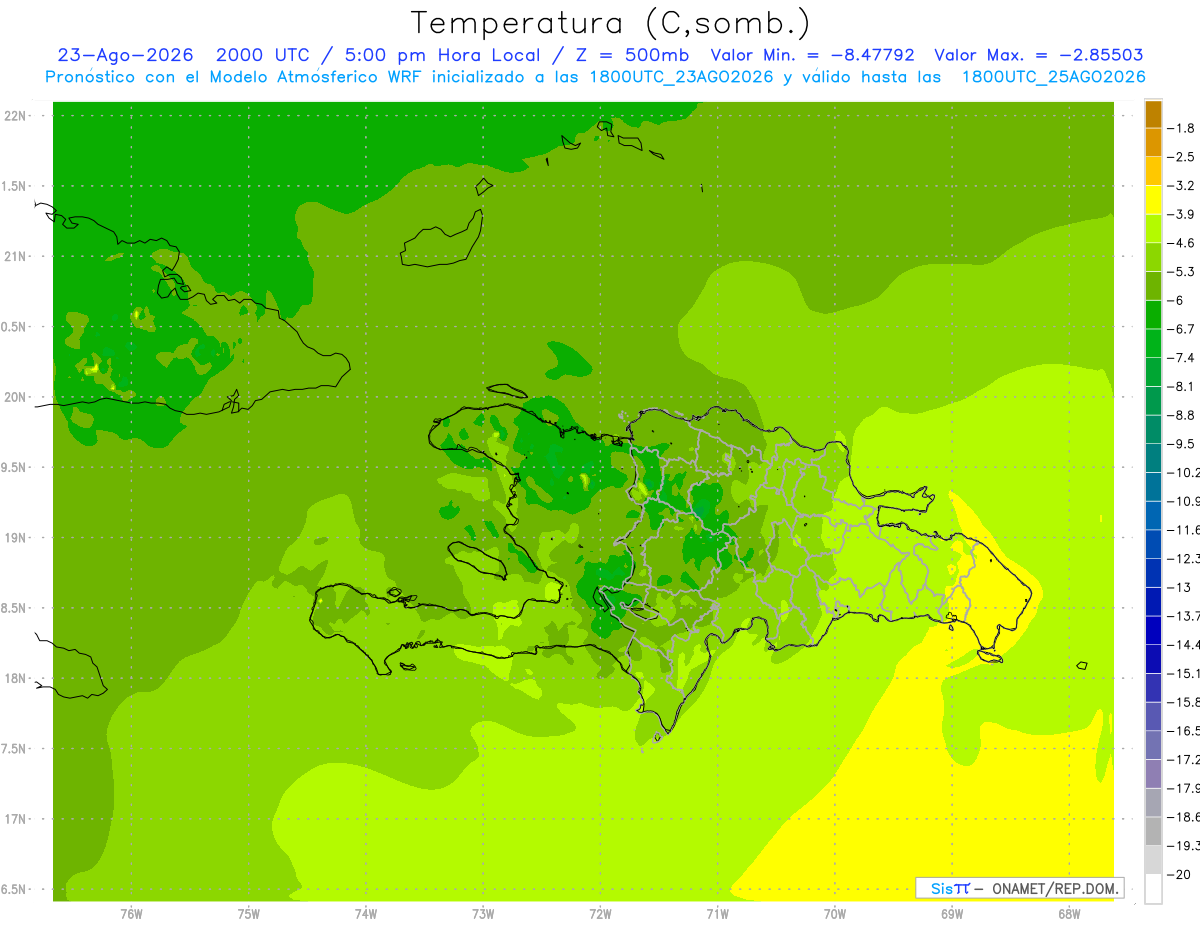Click the '21N' latitude axis label
This screenshot has height=927, width=1200.
tap(15, 256)
